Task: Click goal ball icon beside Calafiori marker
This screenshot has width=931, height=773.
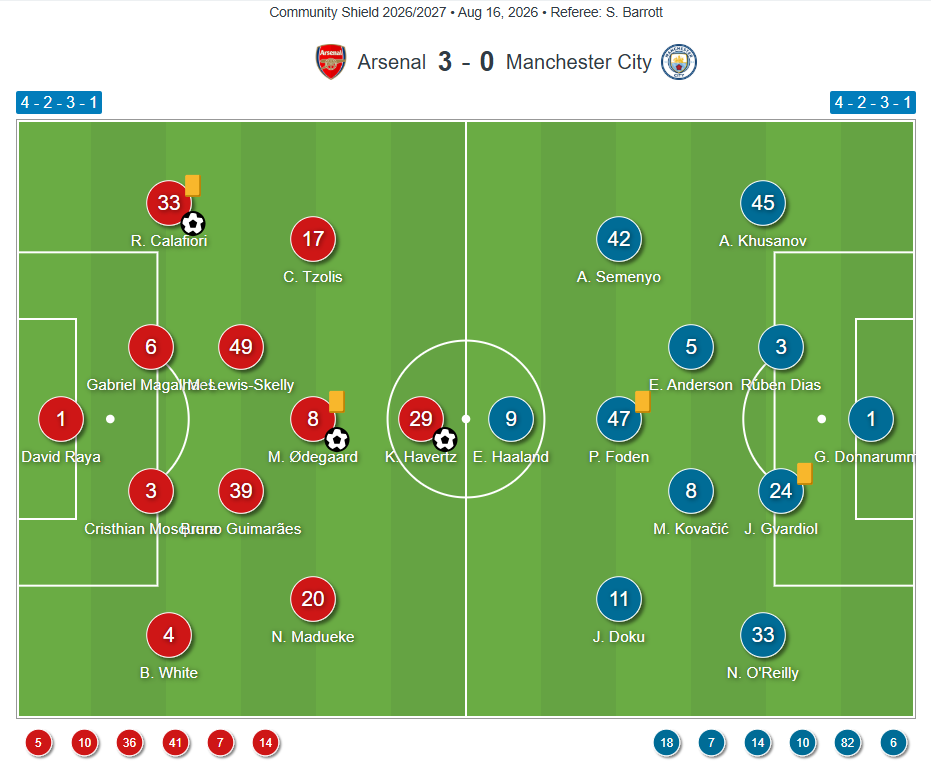Action: [193, 224]
